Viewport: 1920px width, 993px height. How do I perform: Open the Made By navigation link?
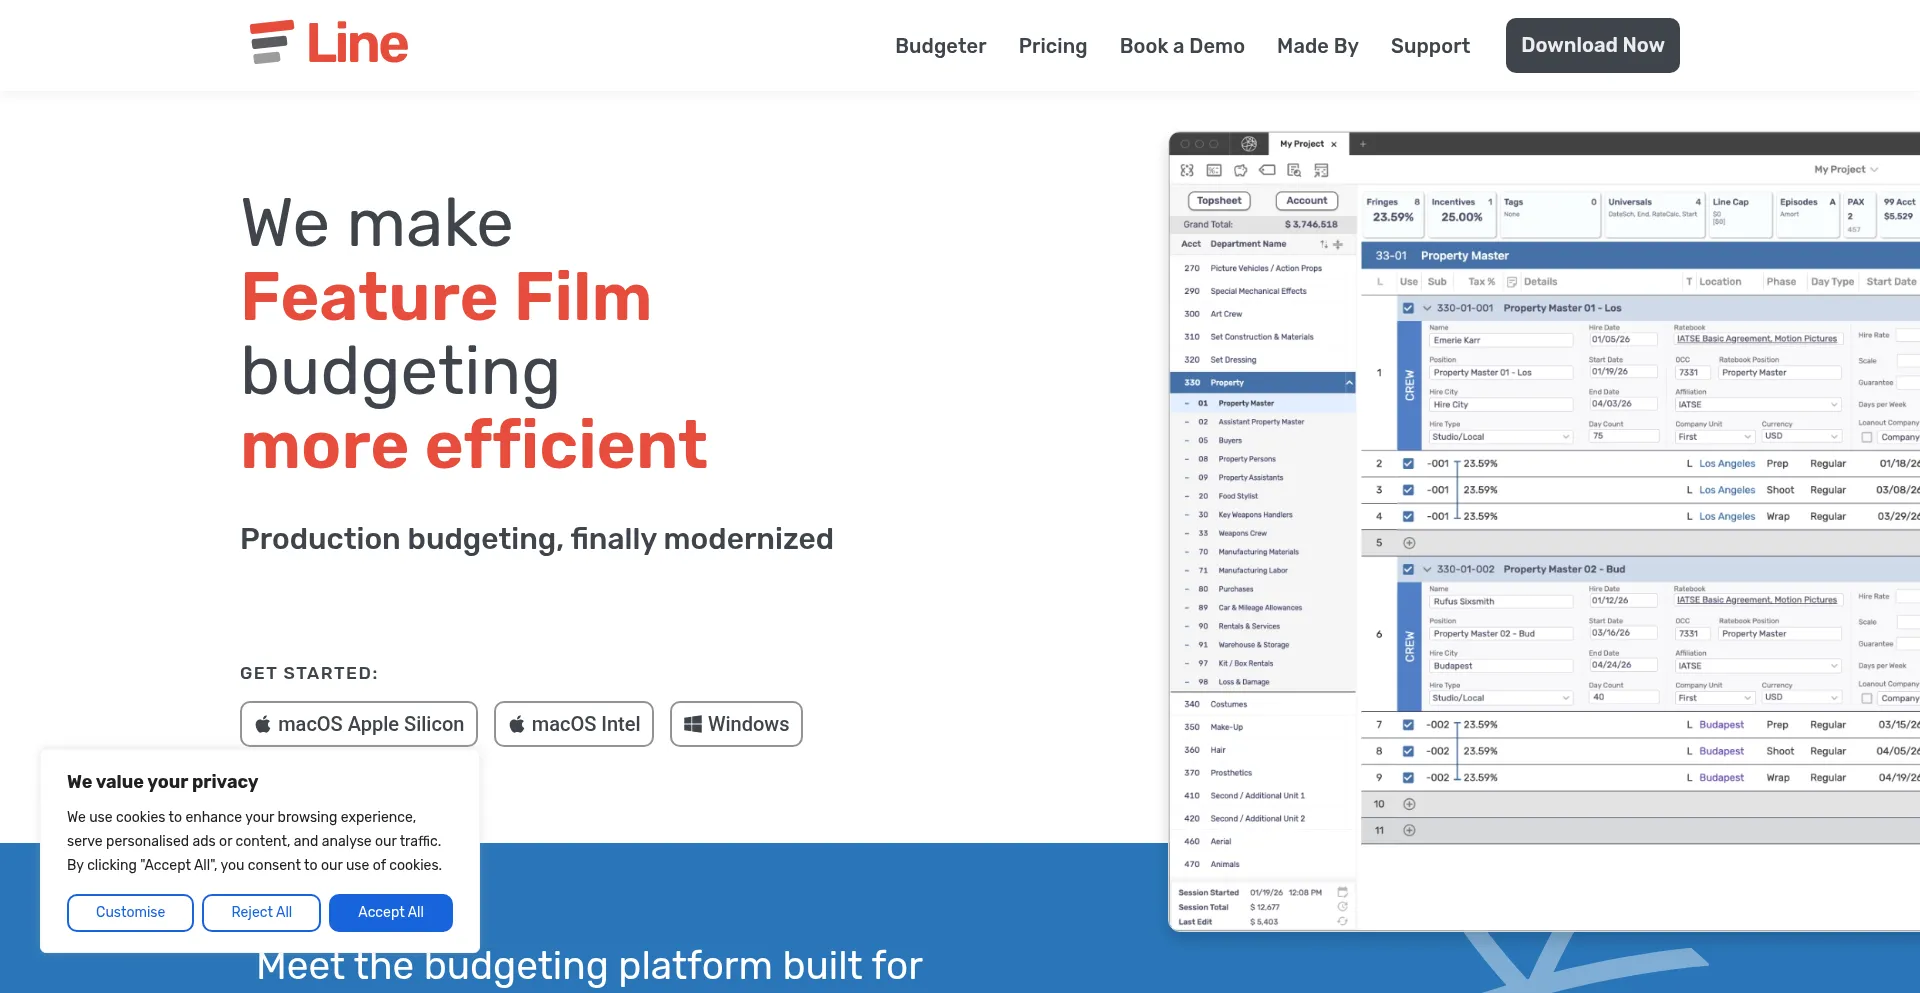pyautogui.click(x=1317, y=46)
